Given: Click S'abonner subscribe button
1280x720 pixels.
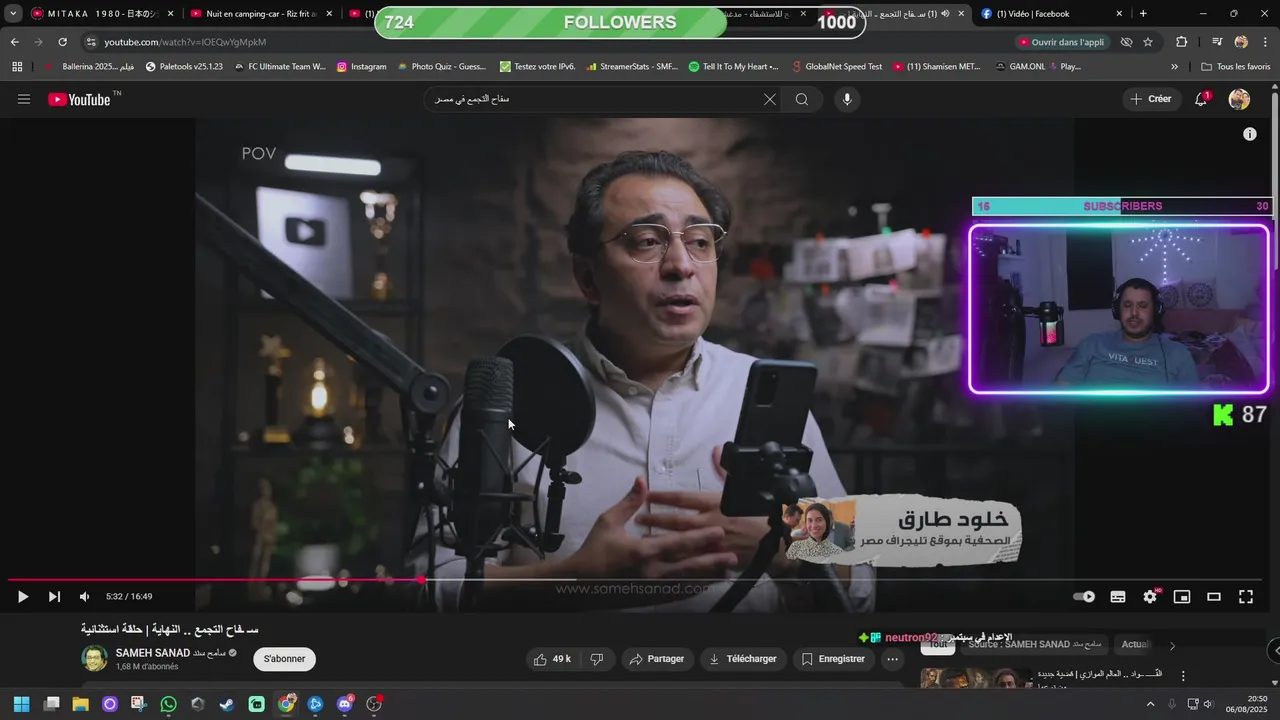Looking at the screenshot, I should [285, 659].
